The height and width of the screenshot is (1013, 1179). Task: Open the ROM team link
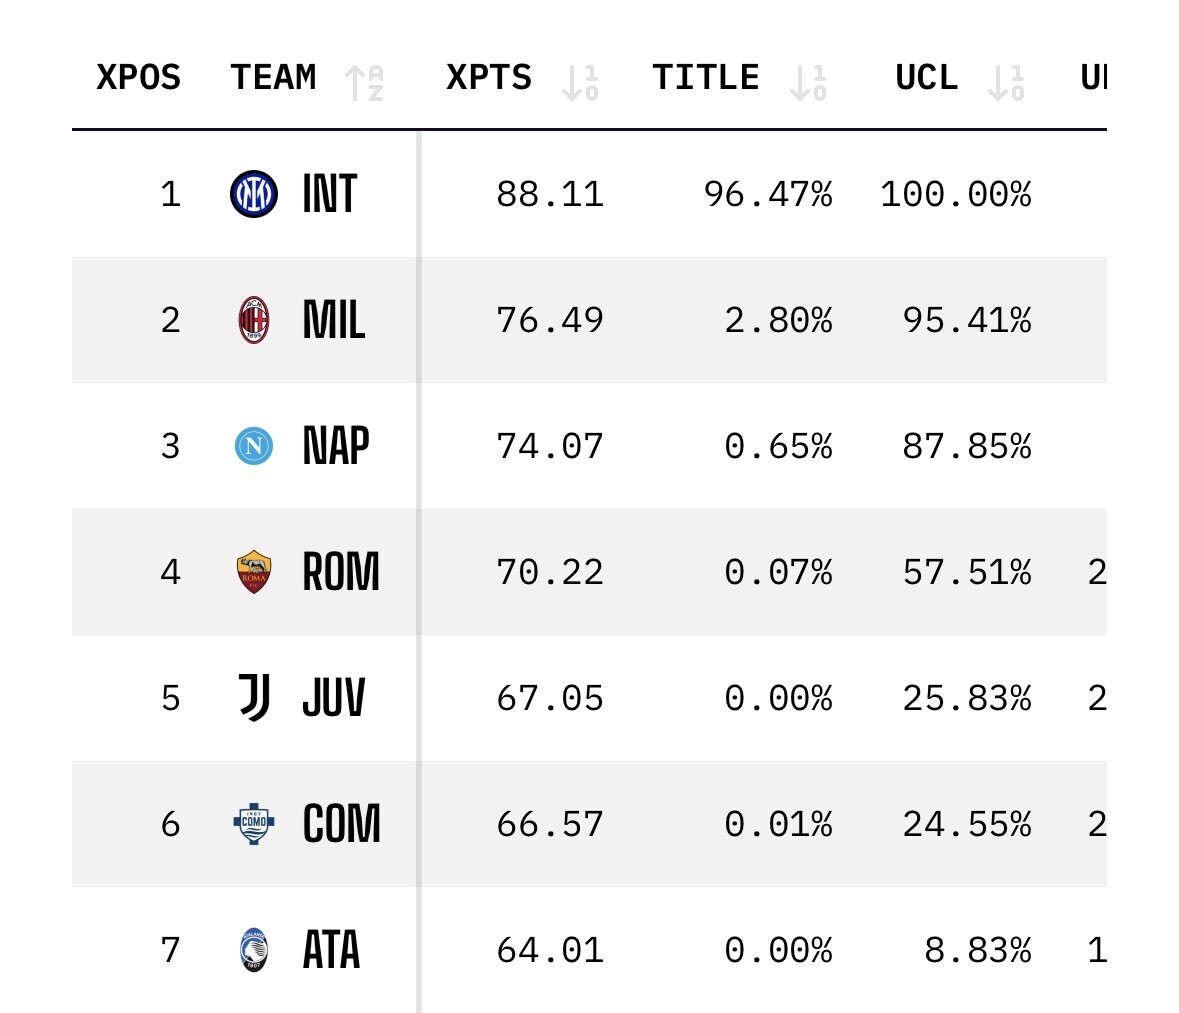[340, 572]
